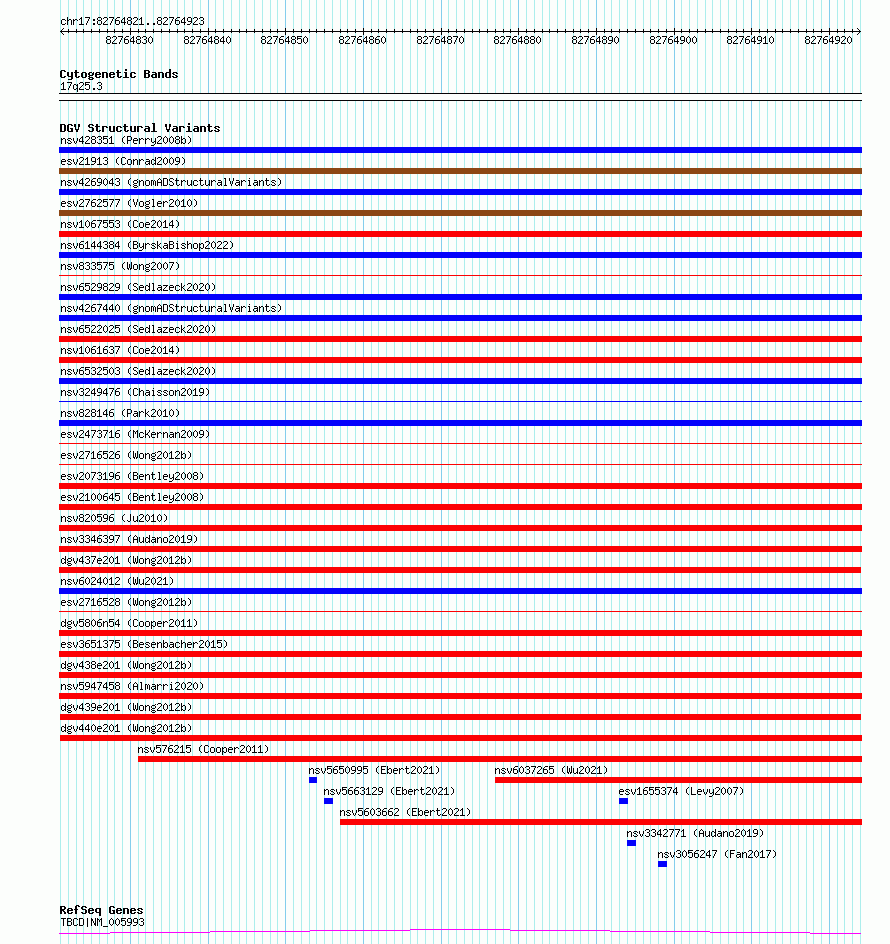Click the red bar of nsv6037265
Viewport: 890px width, 944px height.
(x=679, y=780)
